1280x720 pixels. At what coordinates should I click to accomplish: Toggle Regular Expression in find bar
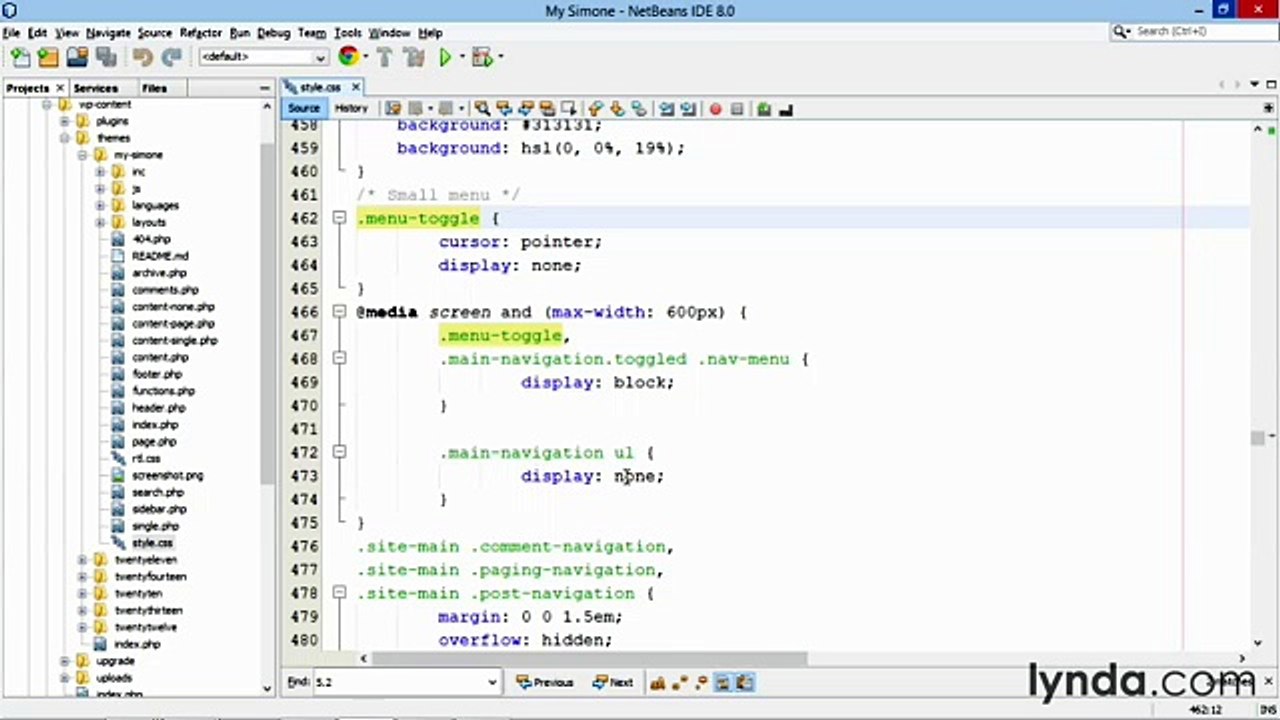coord(701,682)
